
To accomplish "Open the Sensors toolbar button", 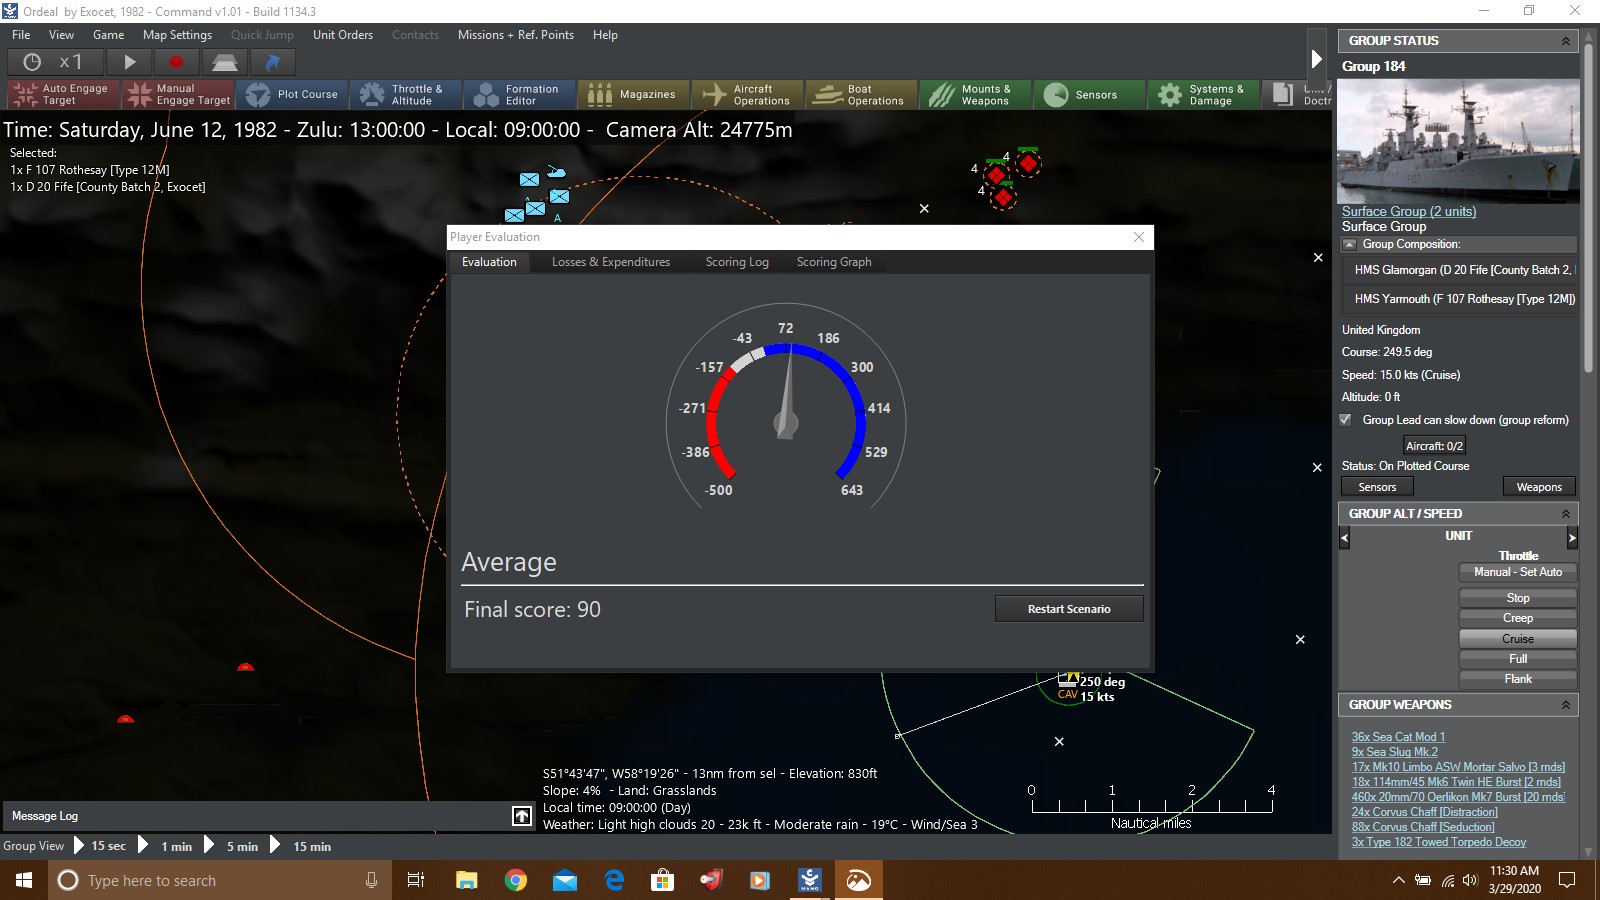I will [1089, 94].
